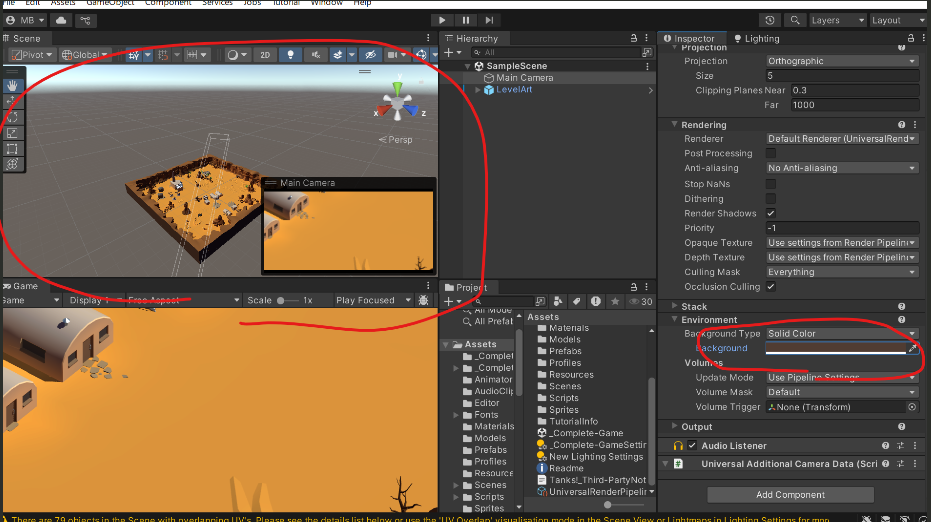The height and width of the screenshot is (522, 931).
Task: Open the Layout dropdown
Action: 898,20
